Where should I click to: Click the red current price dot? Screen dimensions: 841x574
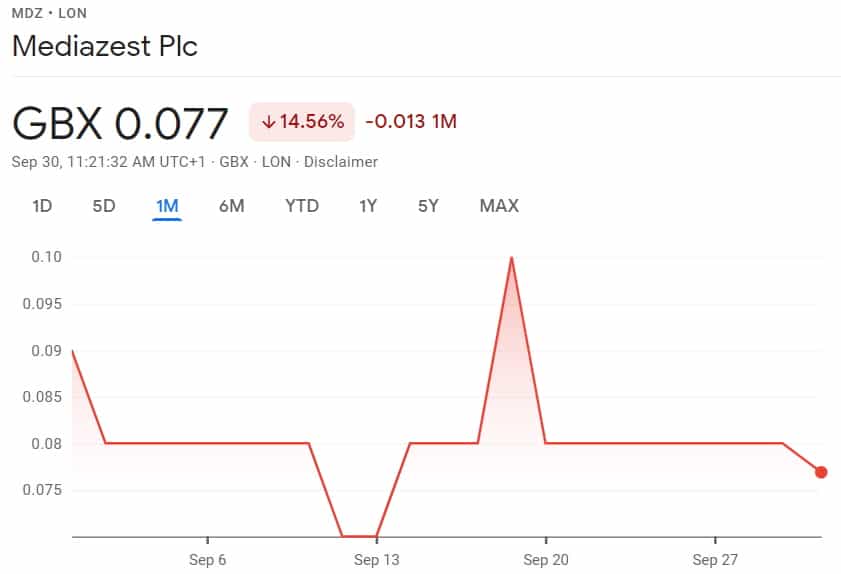[821, 472]
